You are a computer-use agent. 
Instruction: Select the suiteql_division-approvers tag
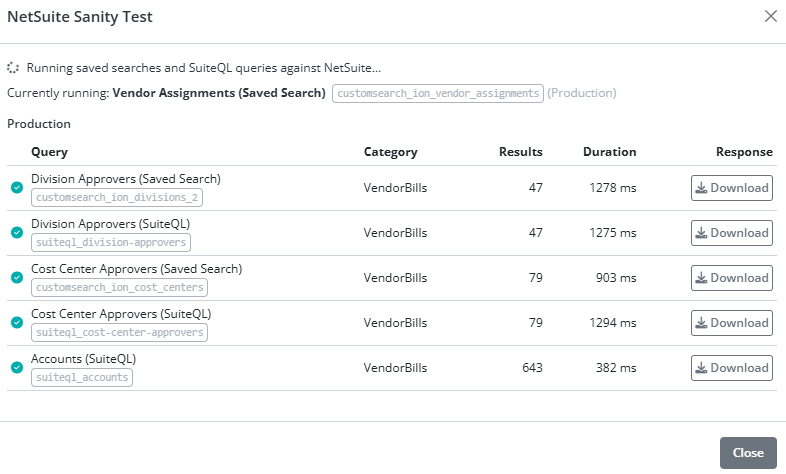[x=111, y=243]
